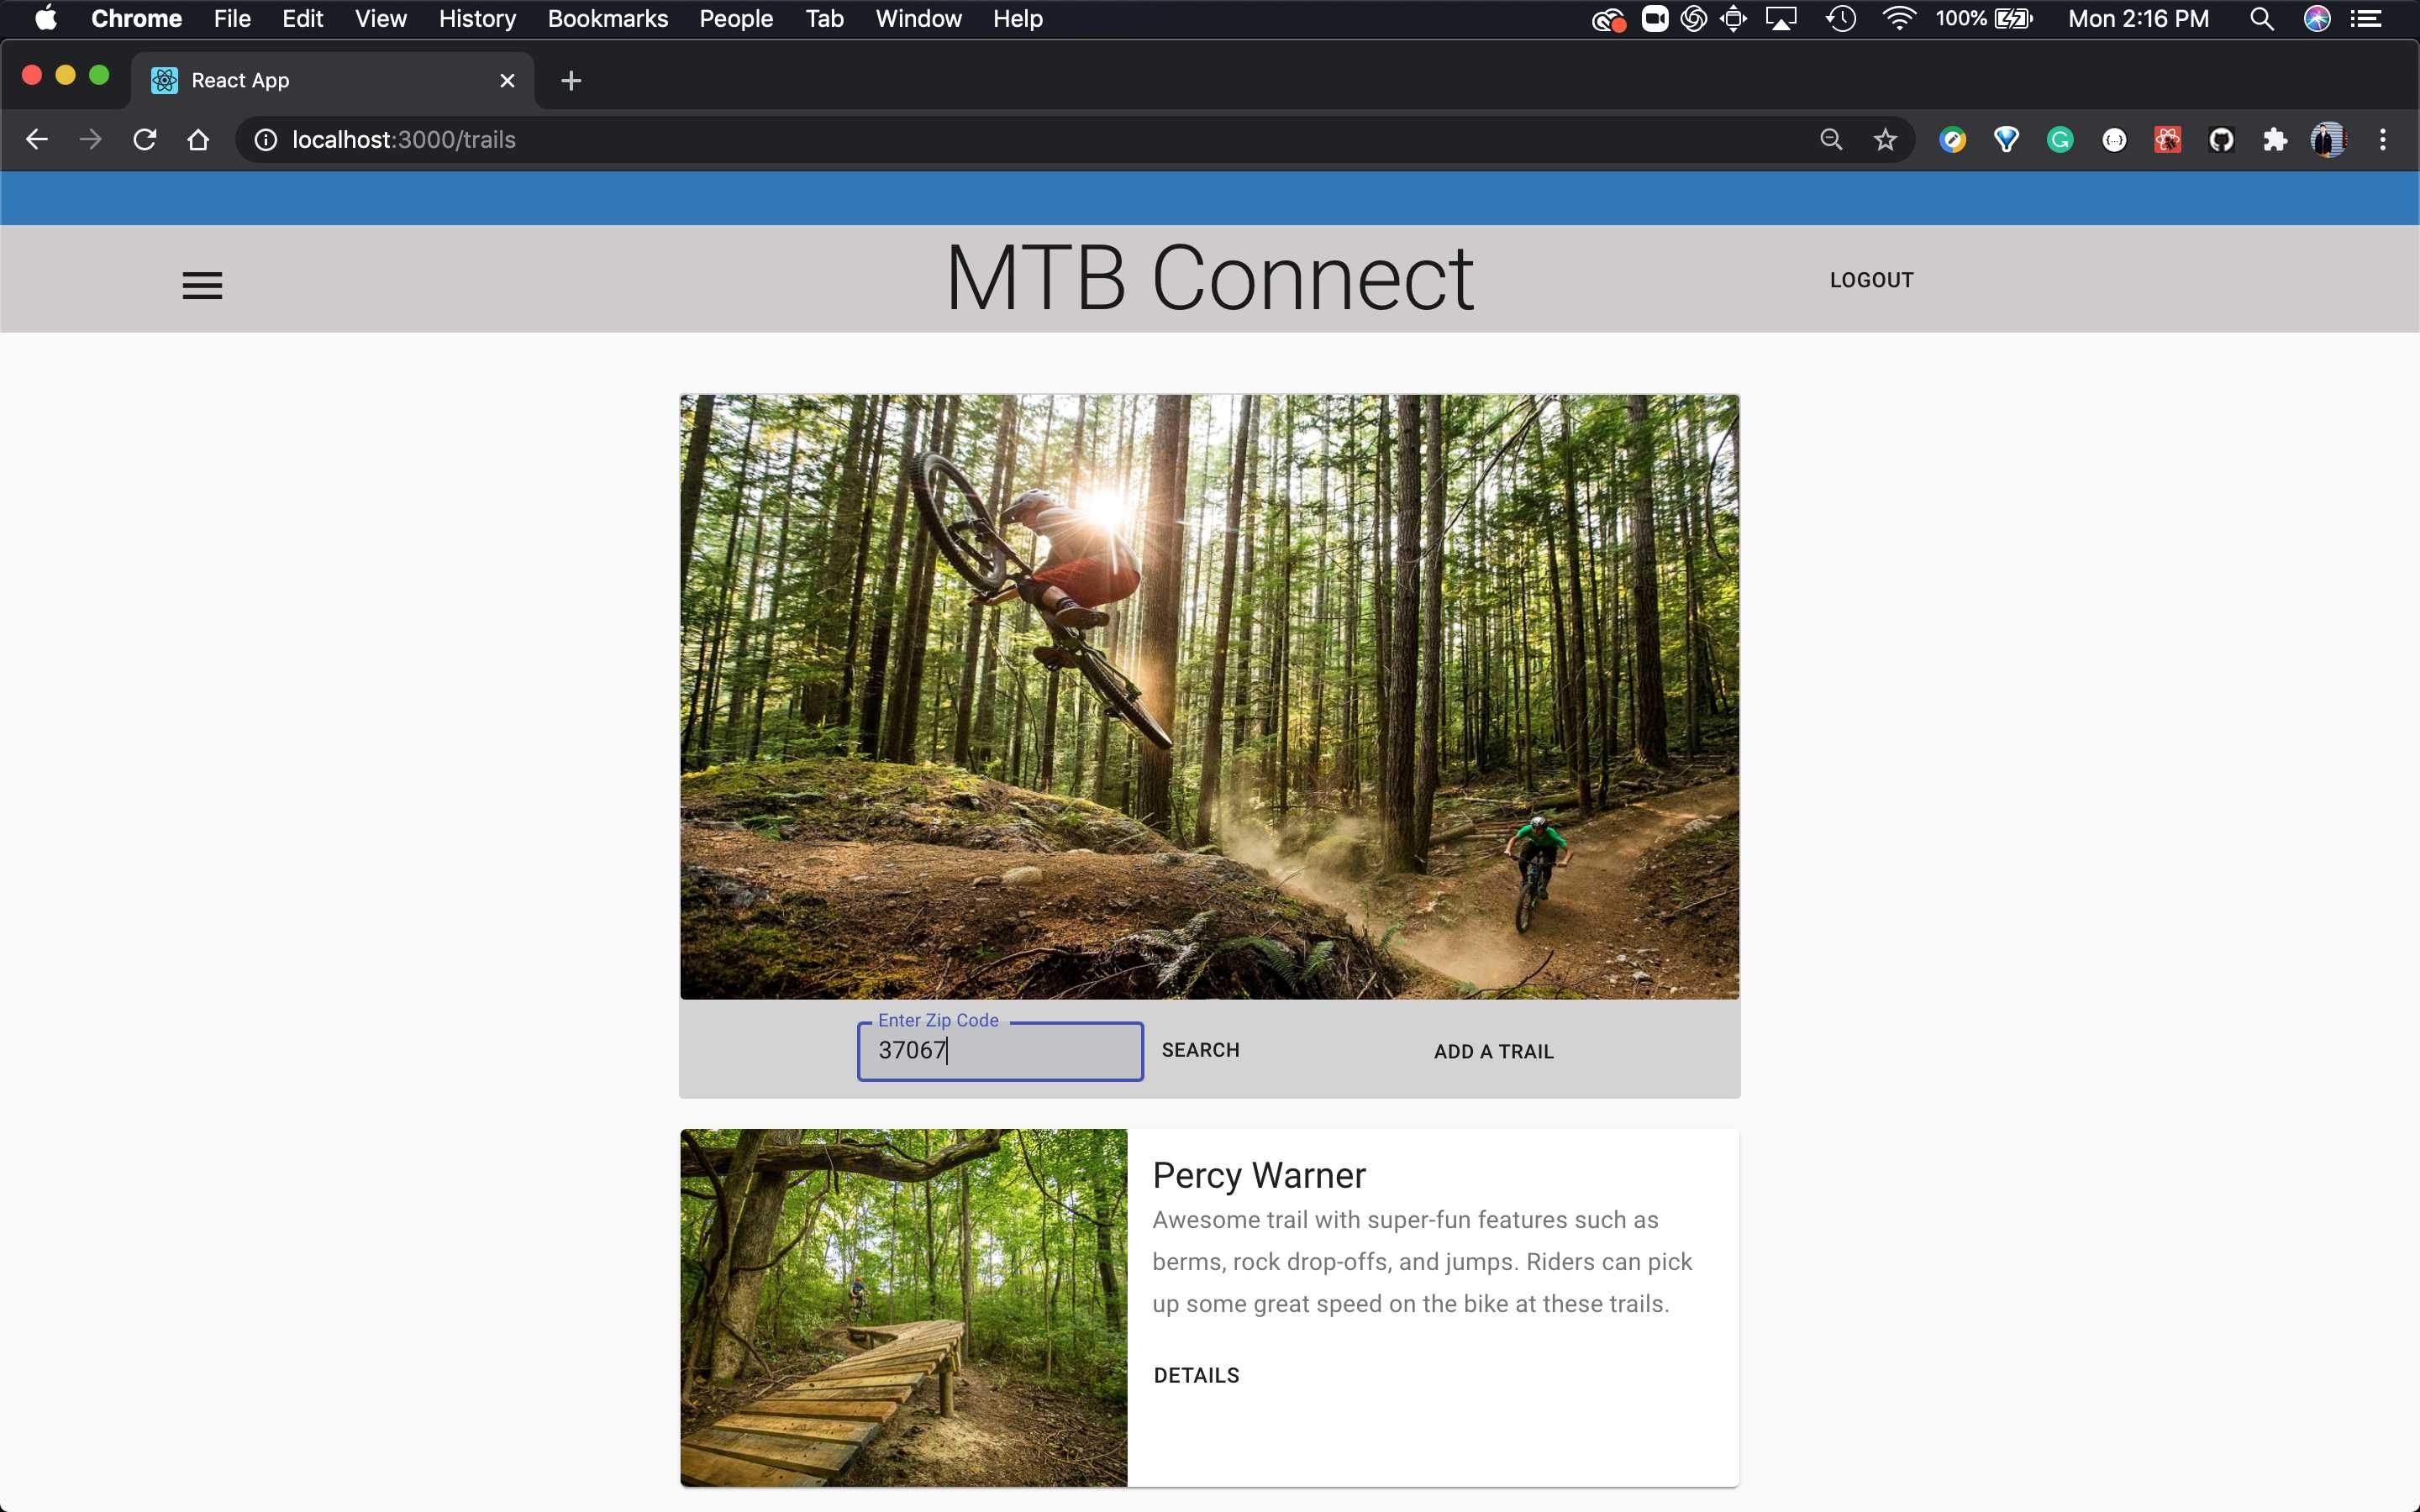This screenshot has width=2420, height=1512.
Task: Open the red React developer extension icon
Action: pos(2168,140)
